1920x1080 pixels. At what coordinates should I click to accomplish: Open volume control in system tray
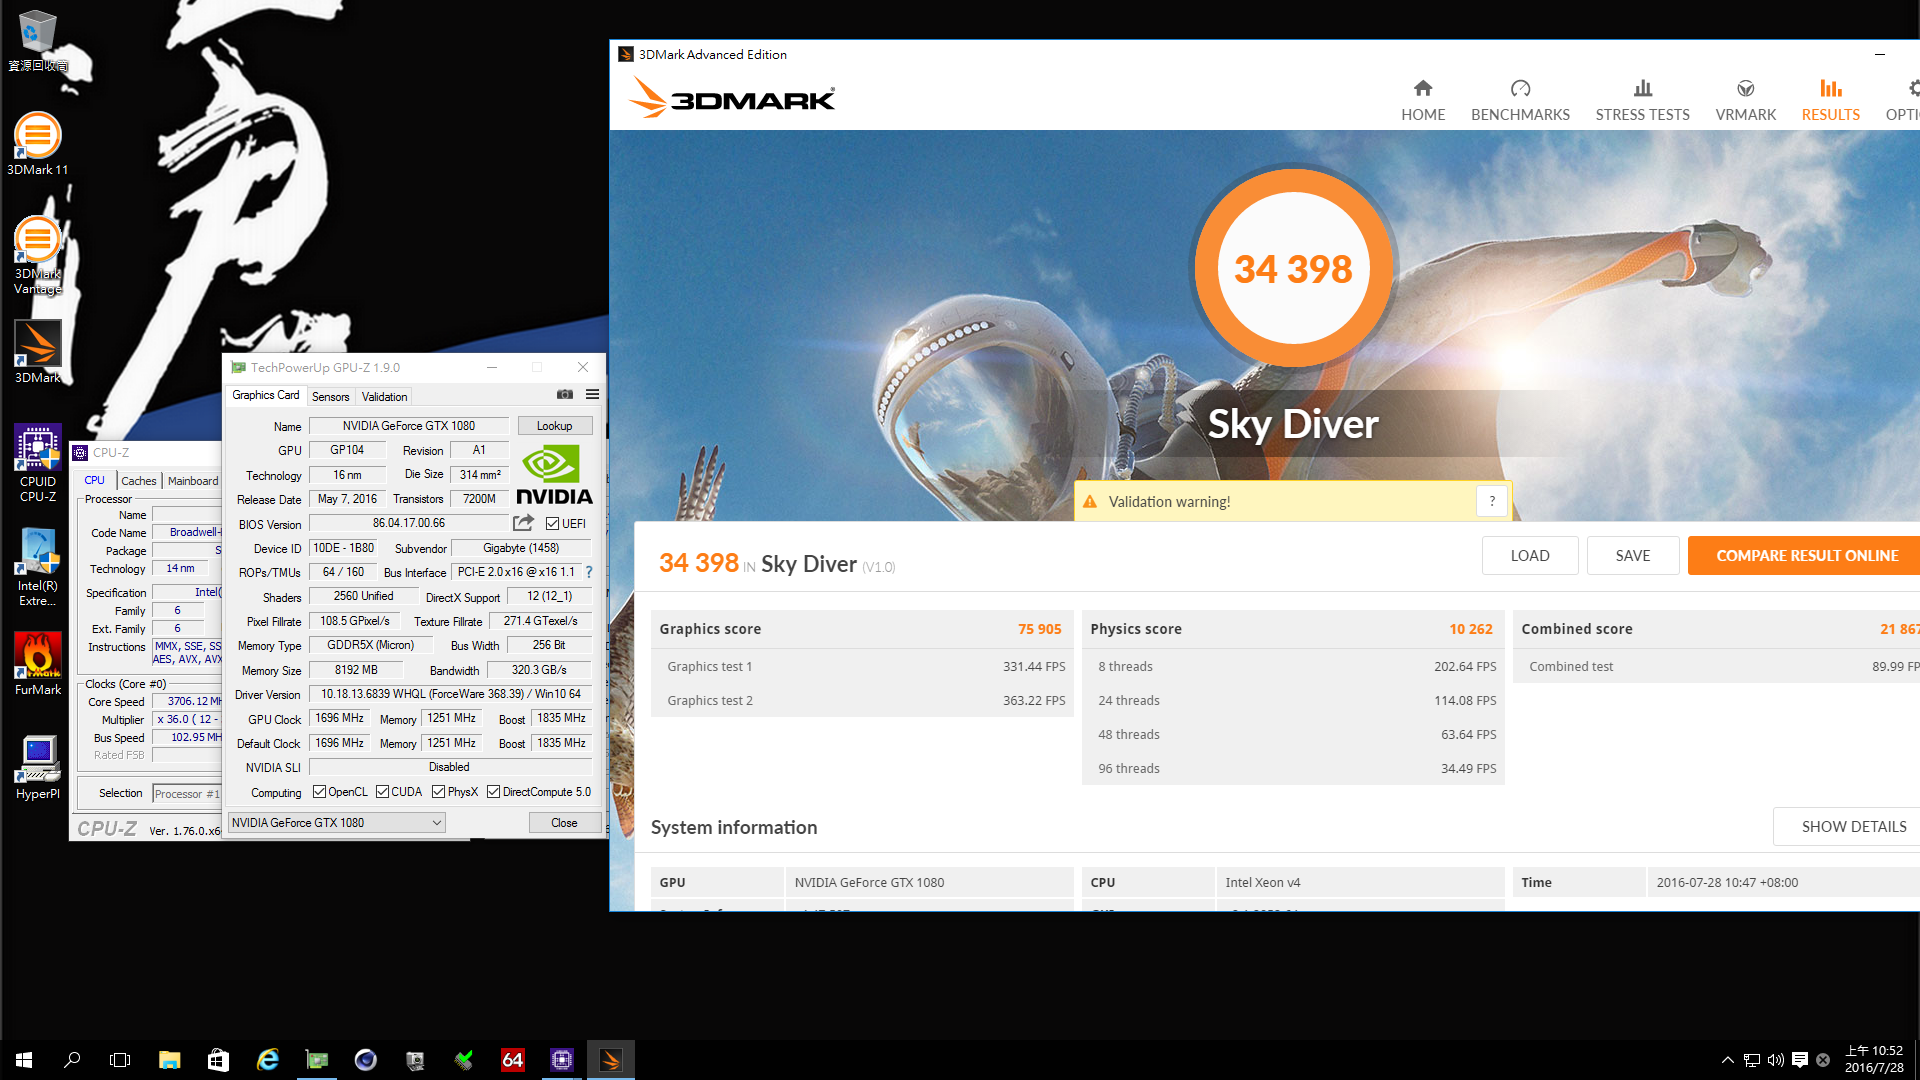(x=1776, y=1060)
